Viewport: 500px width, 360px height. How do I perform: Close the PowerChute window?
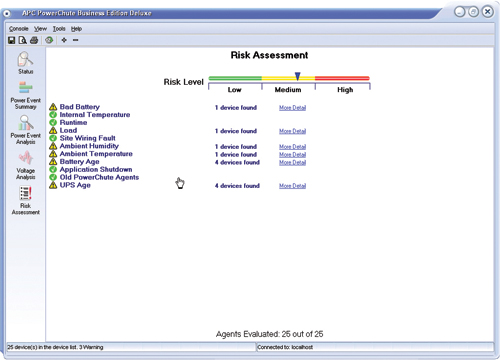pyautogui.click(x=488, y=12)
